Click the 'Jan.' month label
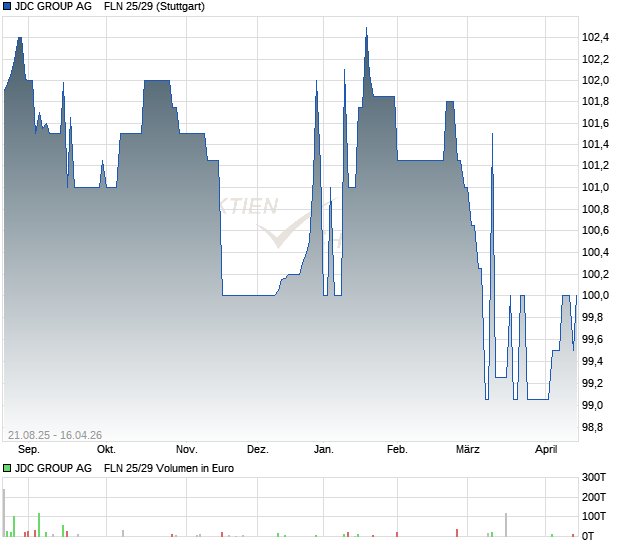The image size is (620, 546). point(324,450)
